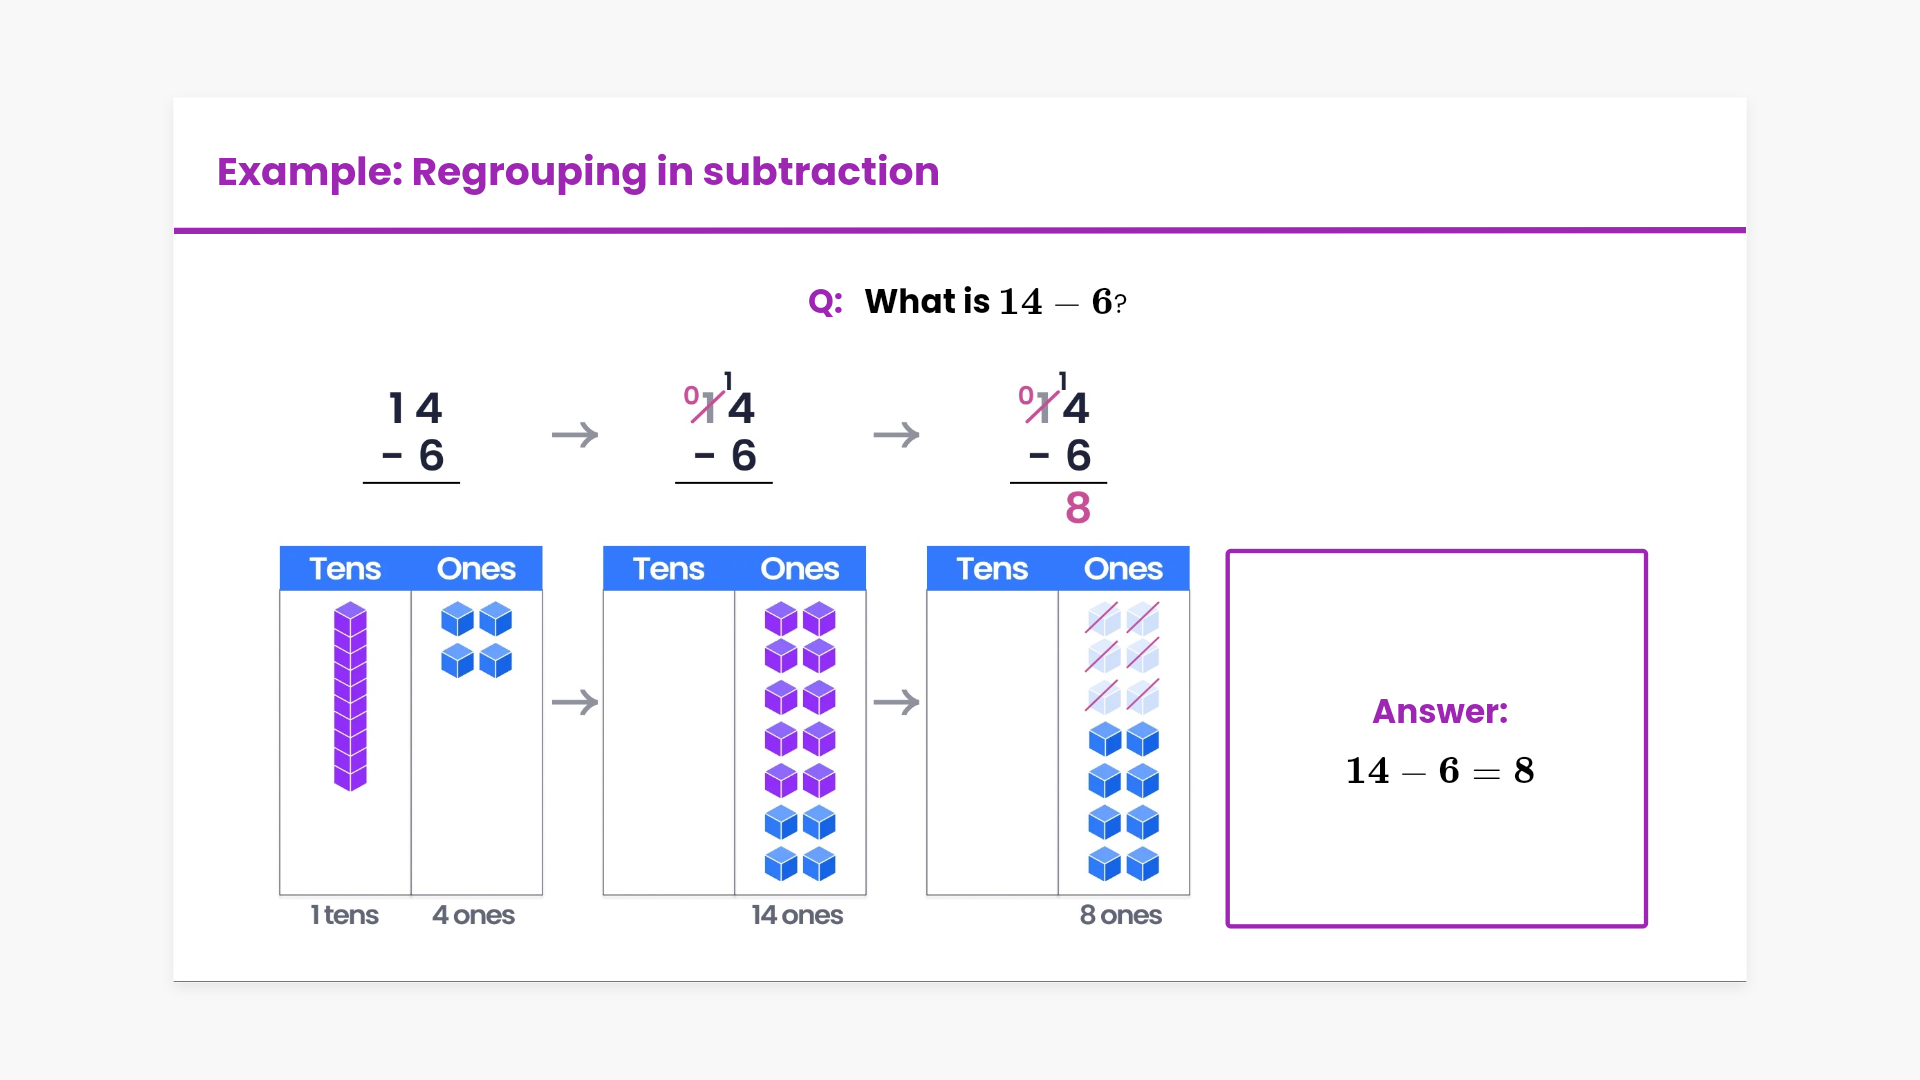This screenshot has height=1080, width=1920.
Task: Click the 'Ones' header of the third chart
Action: point(1123,569)
